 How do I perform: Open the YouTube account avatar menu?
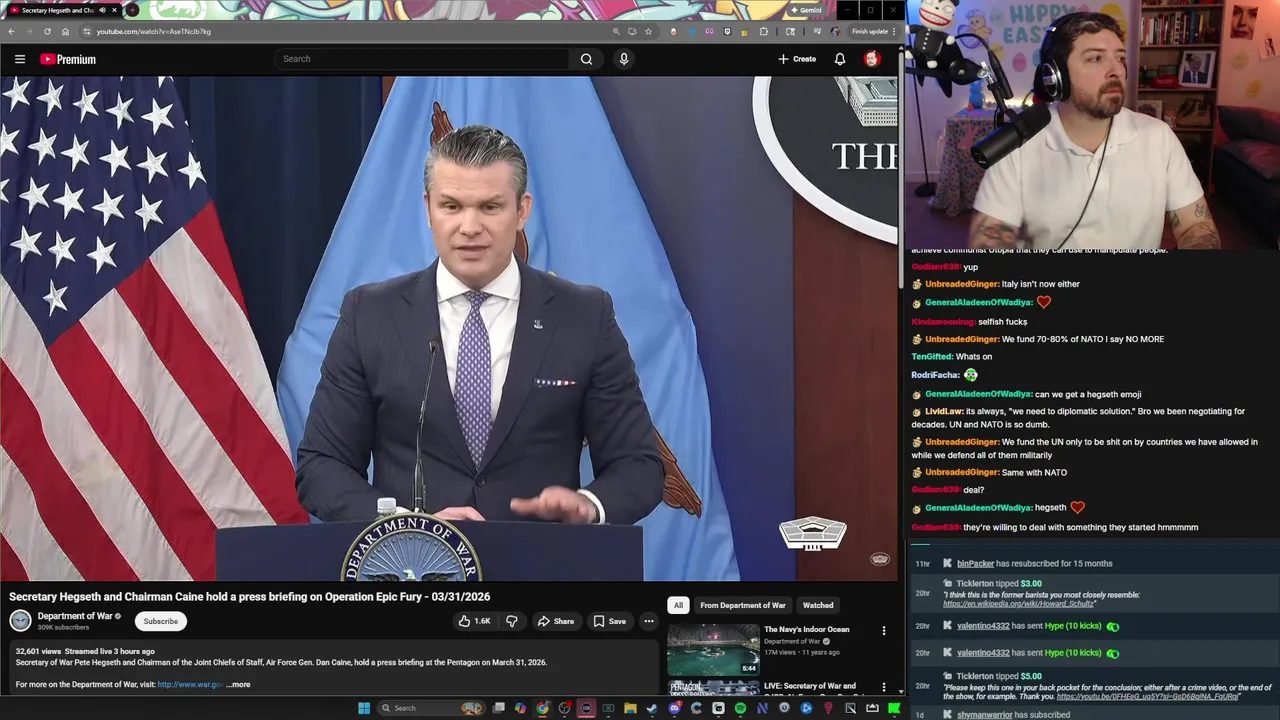[x=871, y=59]
